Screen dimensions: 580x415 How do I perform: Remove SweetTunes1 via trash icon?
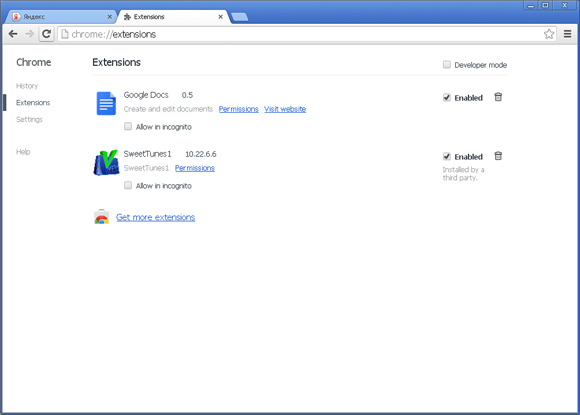[x=498, y=156]
